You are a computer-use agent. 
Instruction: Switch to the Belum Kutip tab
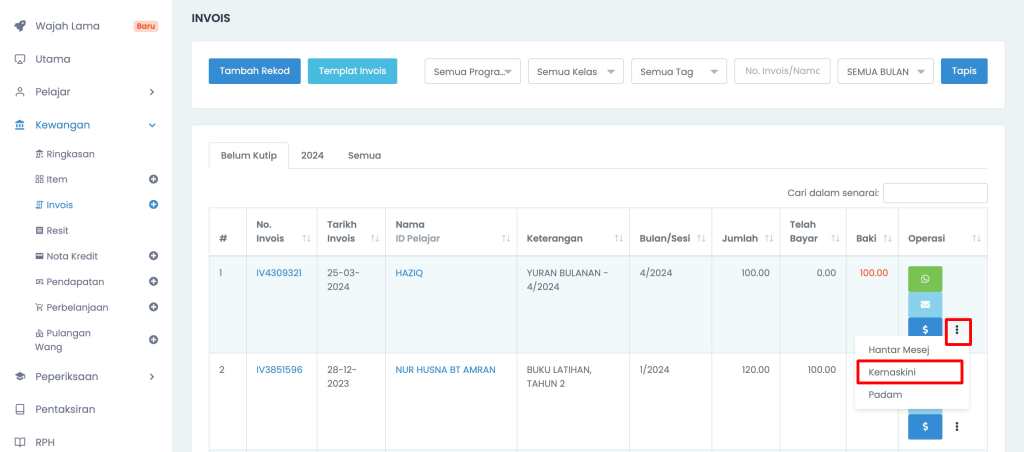249,155
